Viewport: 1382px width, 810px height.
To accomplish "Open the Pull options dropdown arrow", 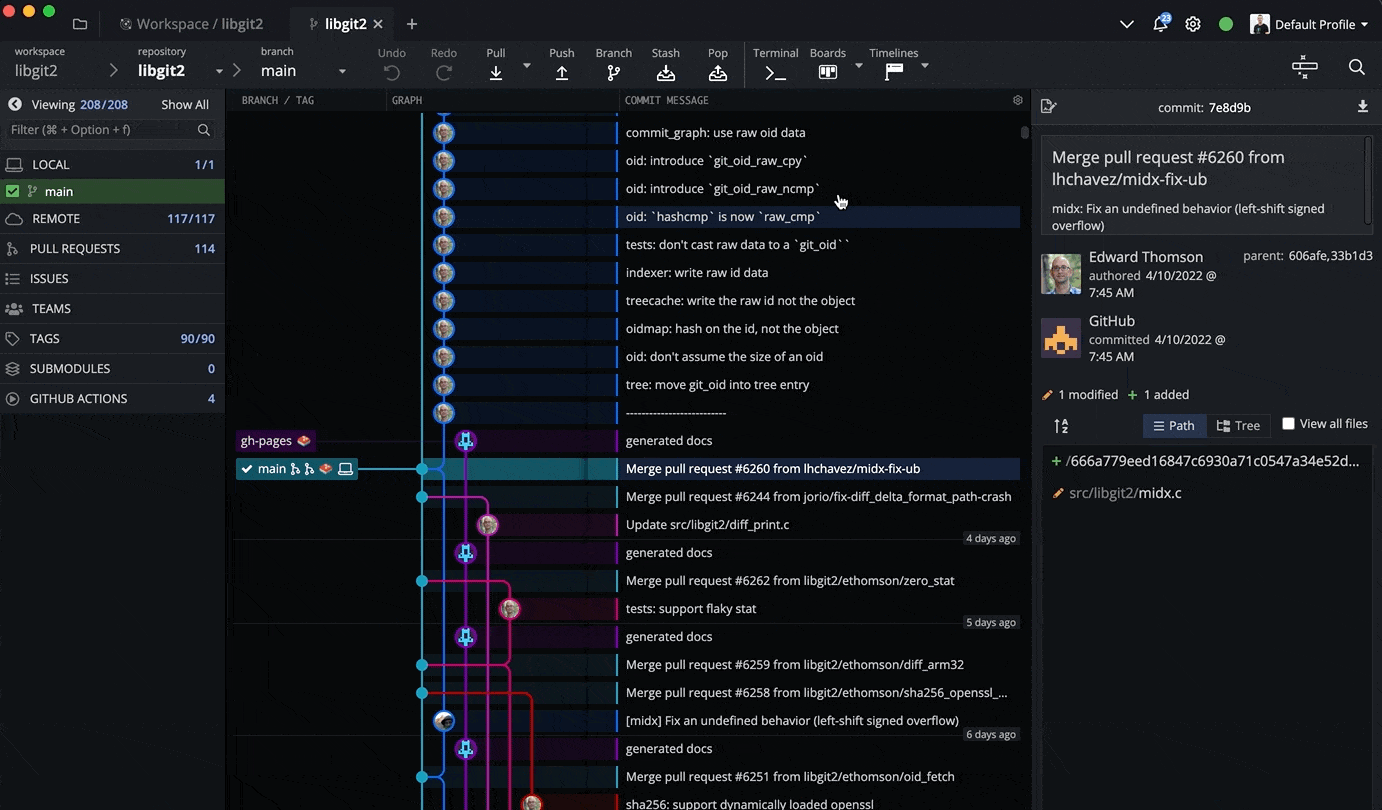I will pos(527,67).
